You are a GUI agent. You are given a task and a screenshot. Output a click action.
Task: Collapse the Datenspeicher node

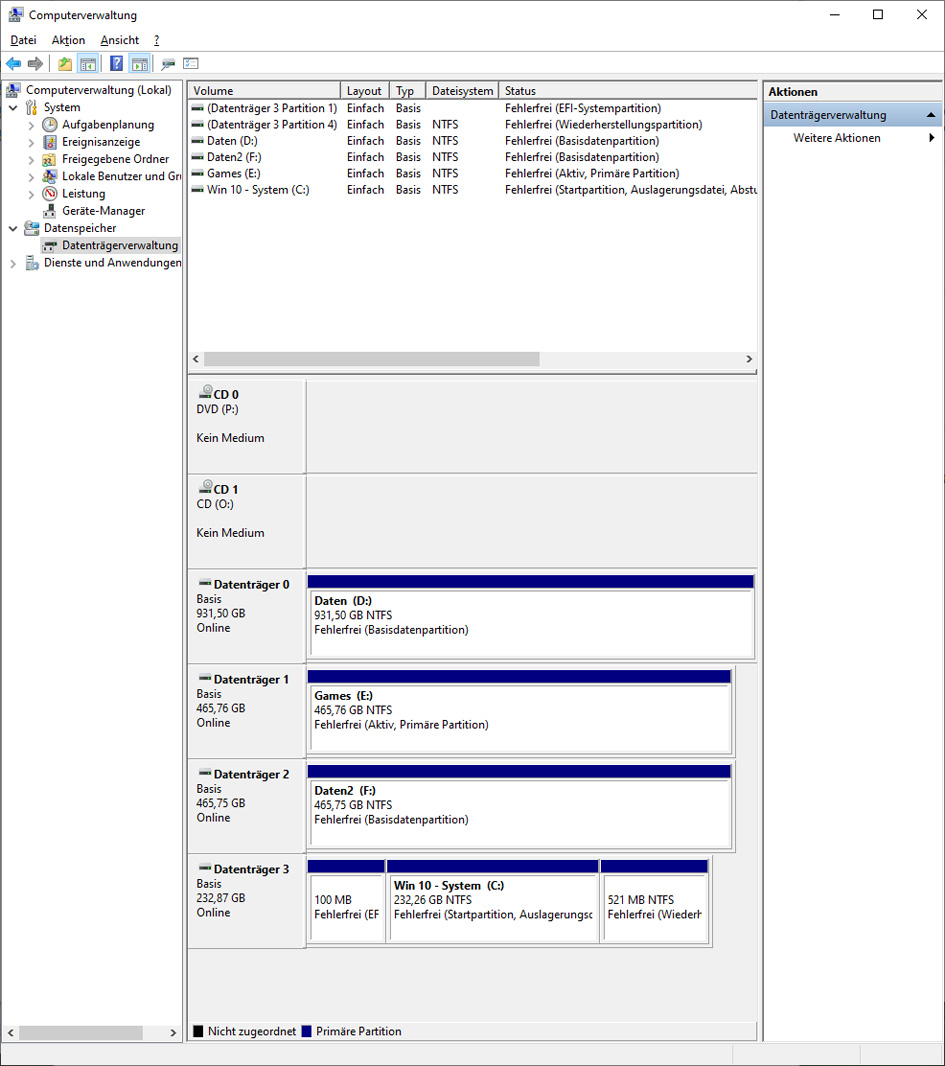(13, 228)
